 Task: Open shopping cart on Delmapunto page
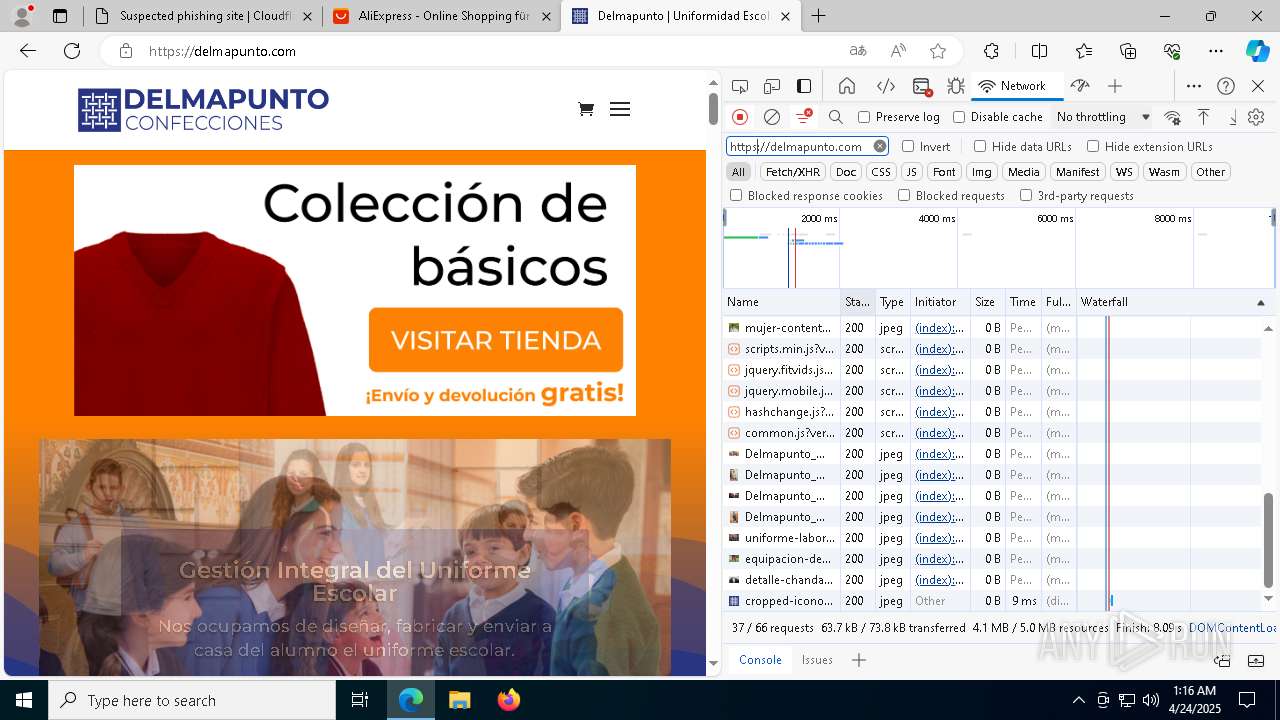point(586,109)
